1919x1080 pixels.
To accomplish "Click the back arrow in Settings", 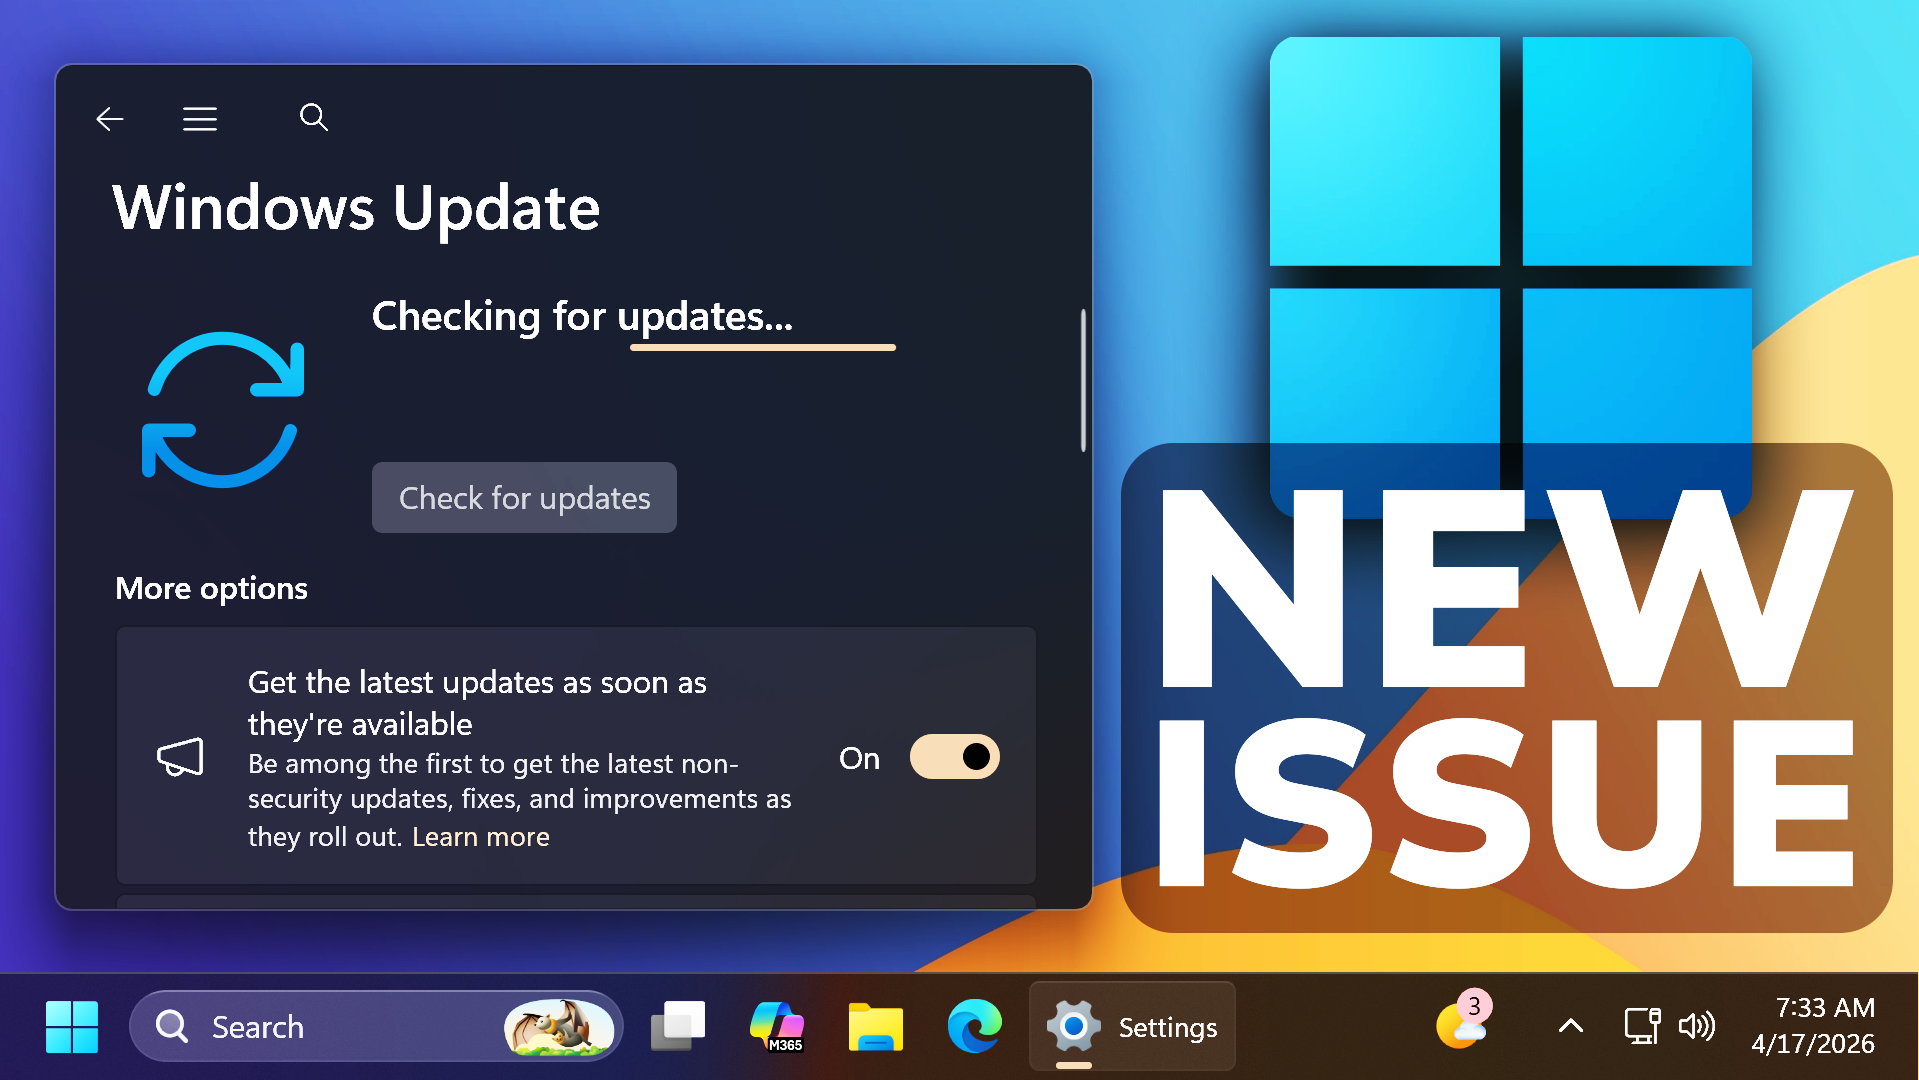I will (110, 118).
